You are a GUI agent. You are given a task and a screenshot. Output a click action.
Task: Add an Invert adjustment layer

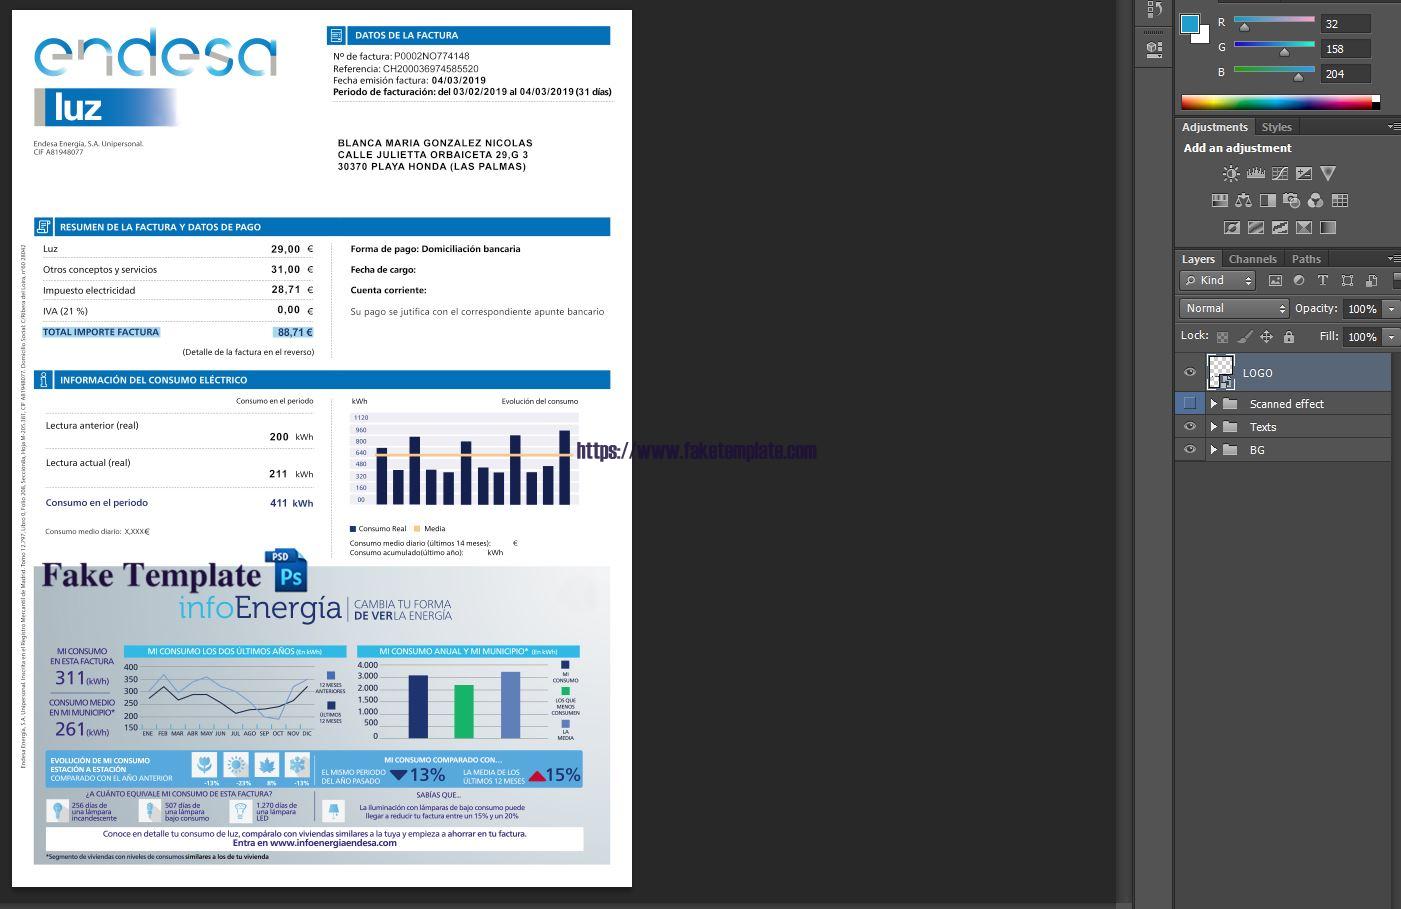pyautogui.click(x=1231, y=227)
